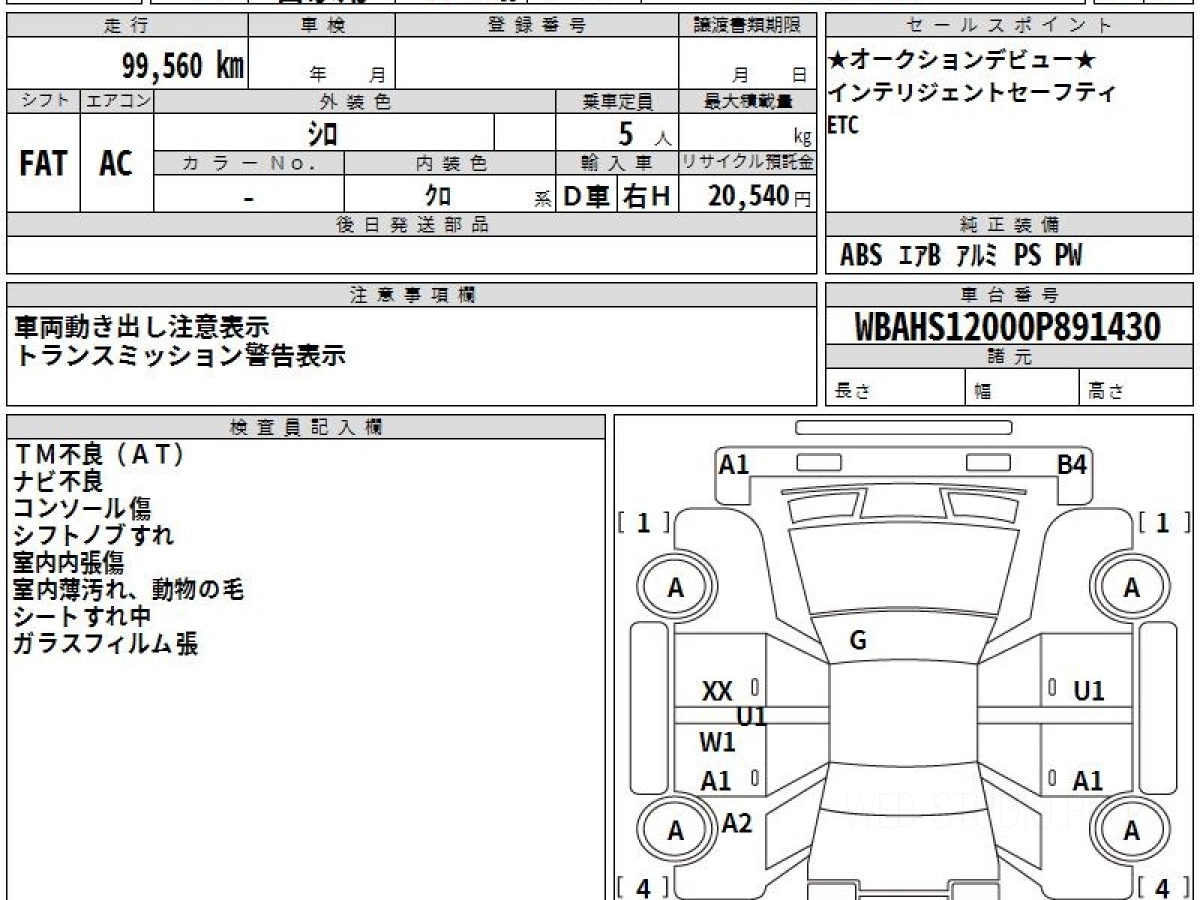This screenshot has height=900, width=1200.
Task: Select the 室内内張傷 inspector note
Action: point(68,562)
